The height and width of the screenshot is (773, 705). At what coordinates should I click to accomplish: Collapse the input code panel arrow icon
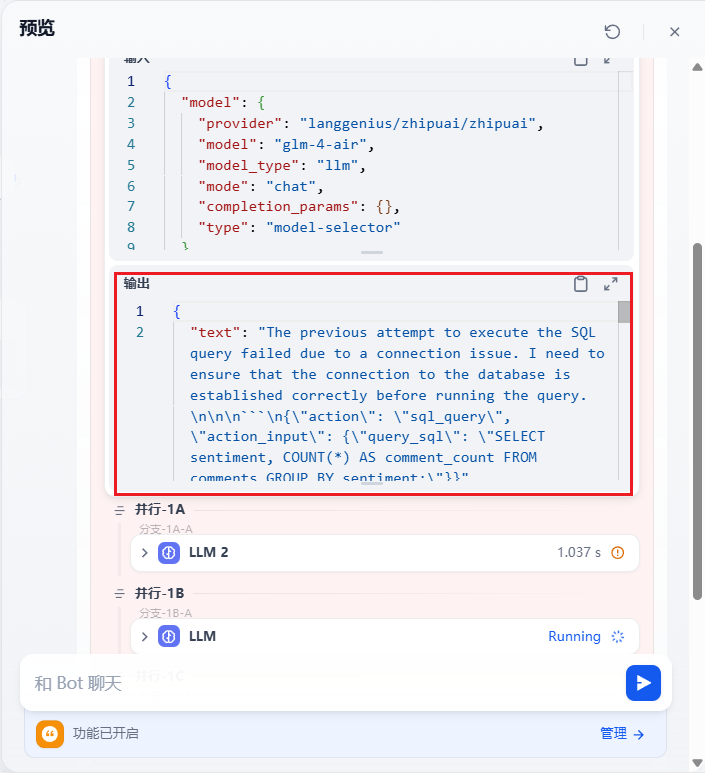608,60
